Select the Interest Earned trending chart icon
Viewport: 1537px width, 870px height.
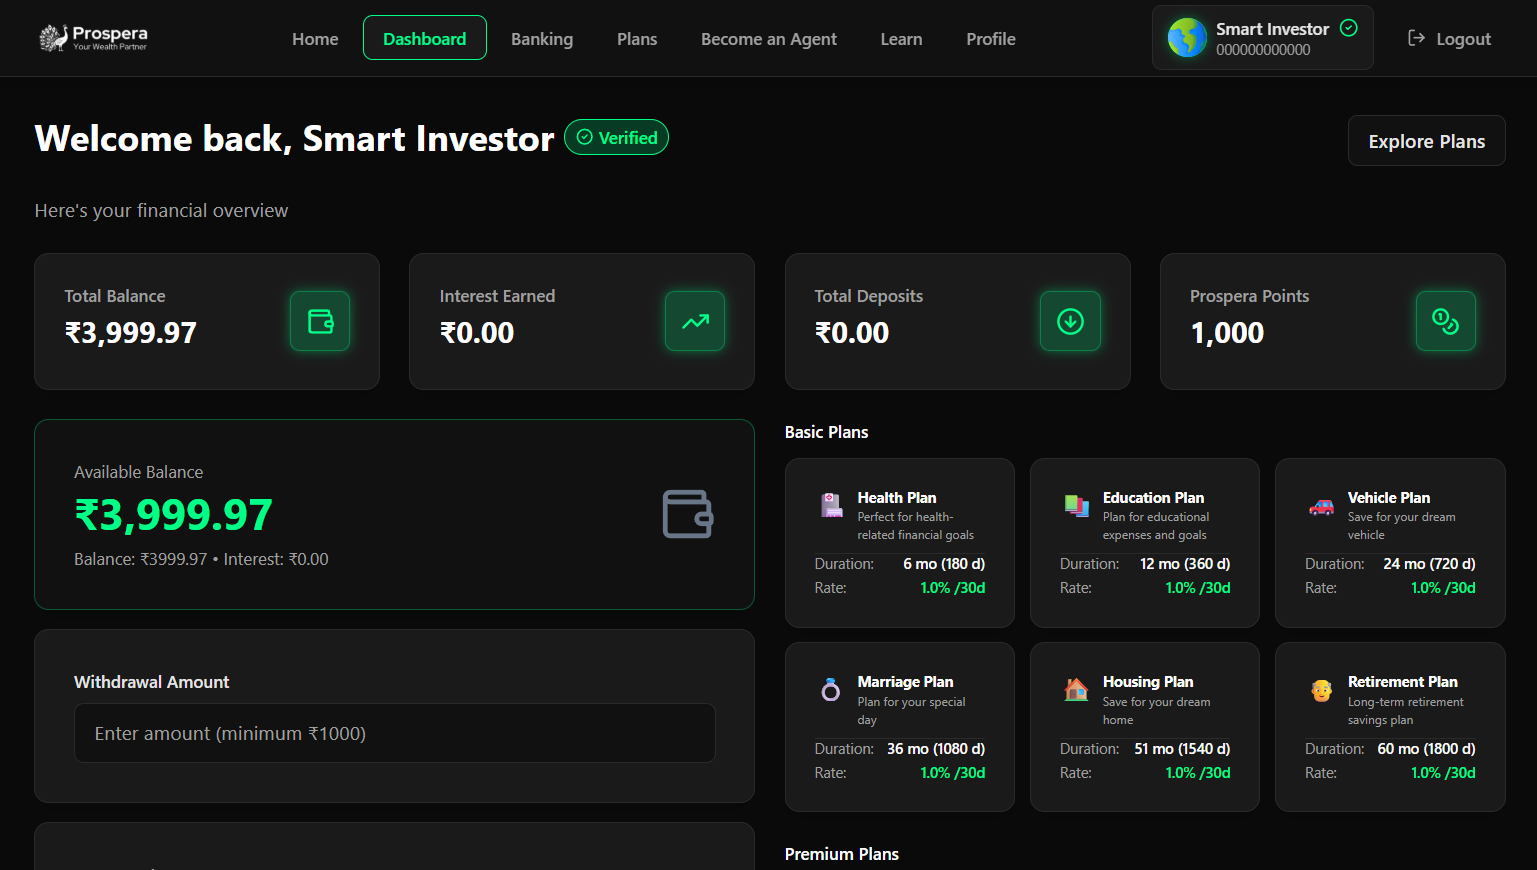(694, 321)
